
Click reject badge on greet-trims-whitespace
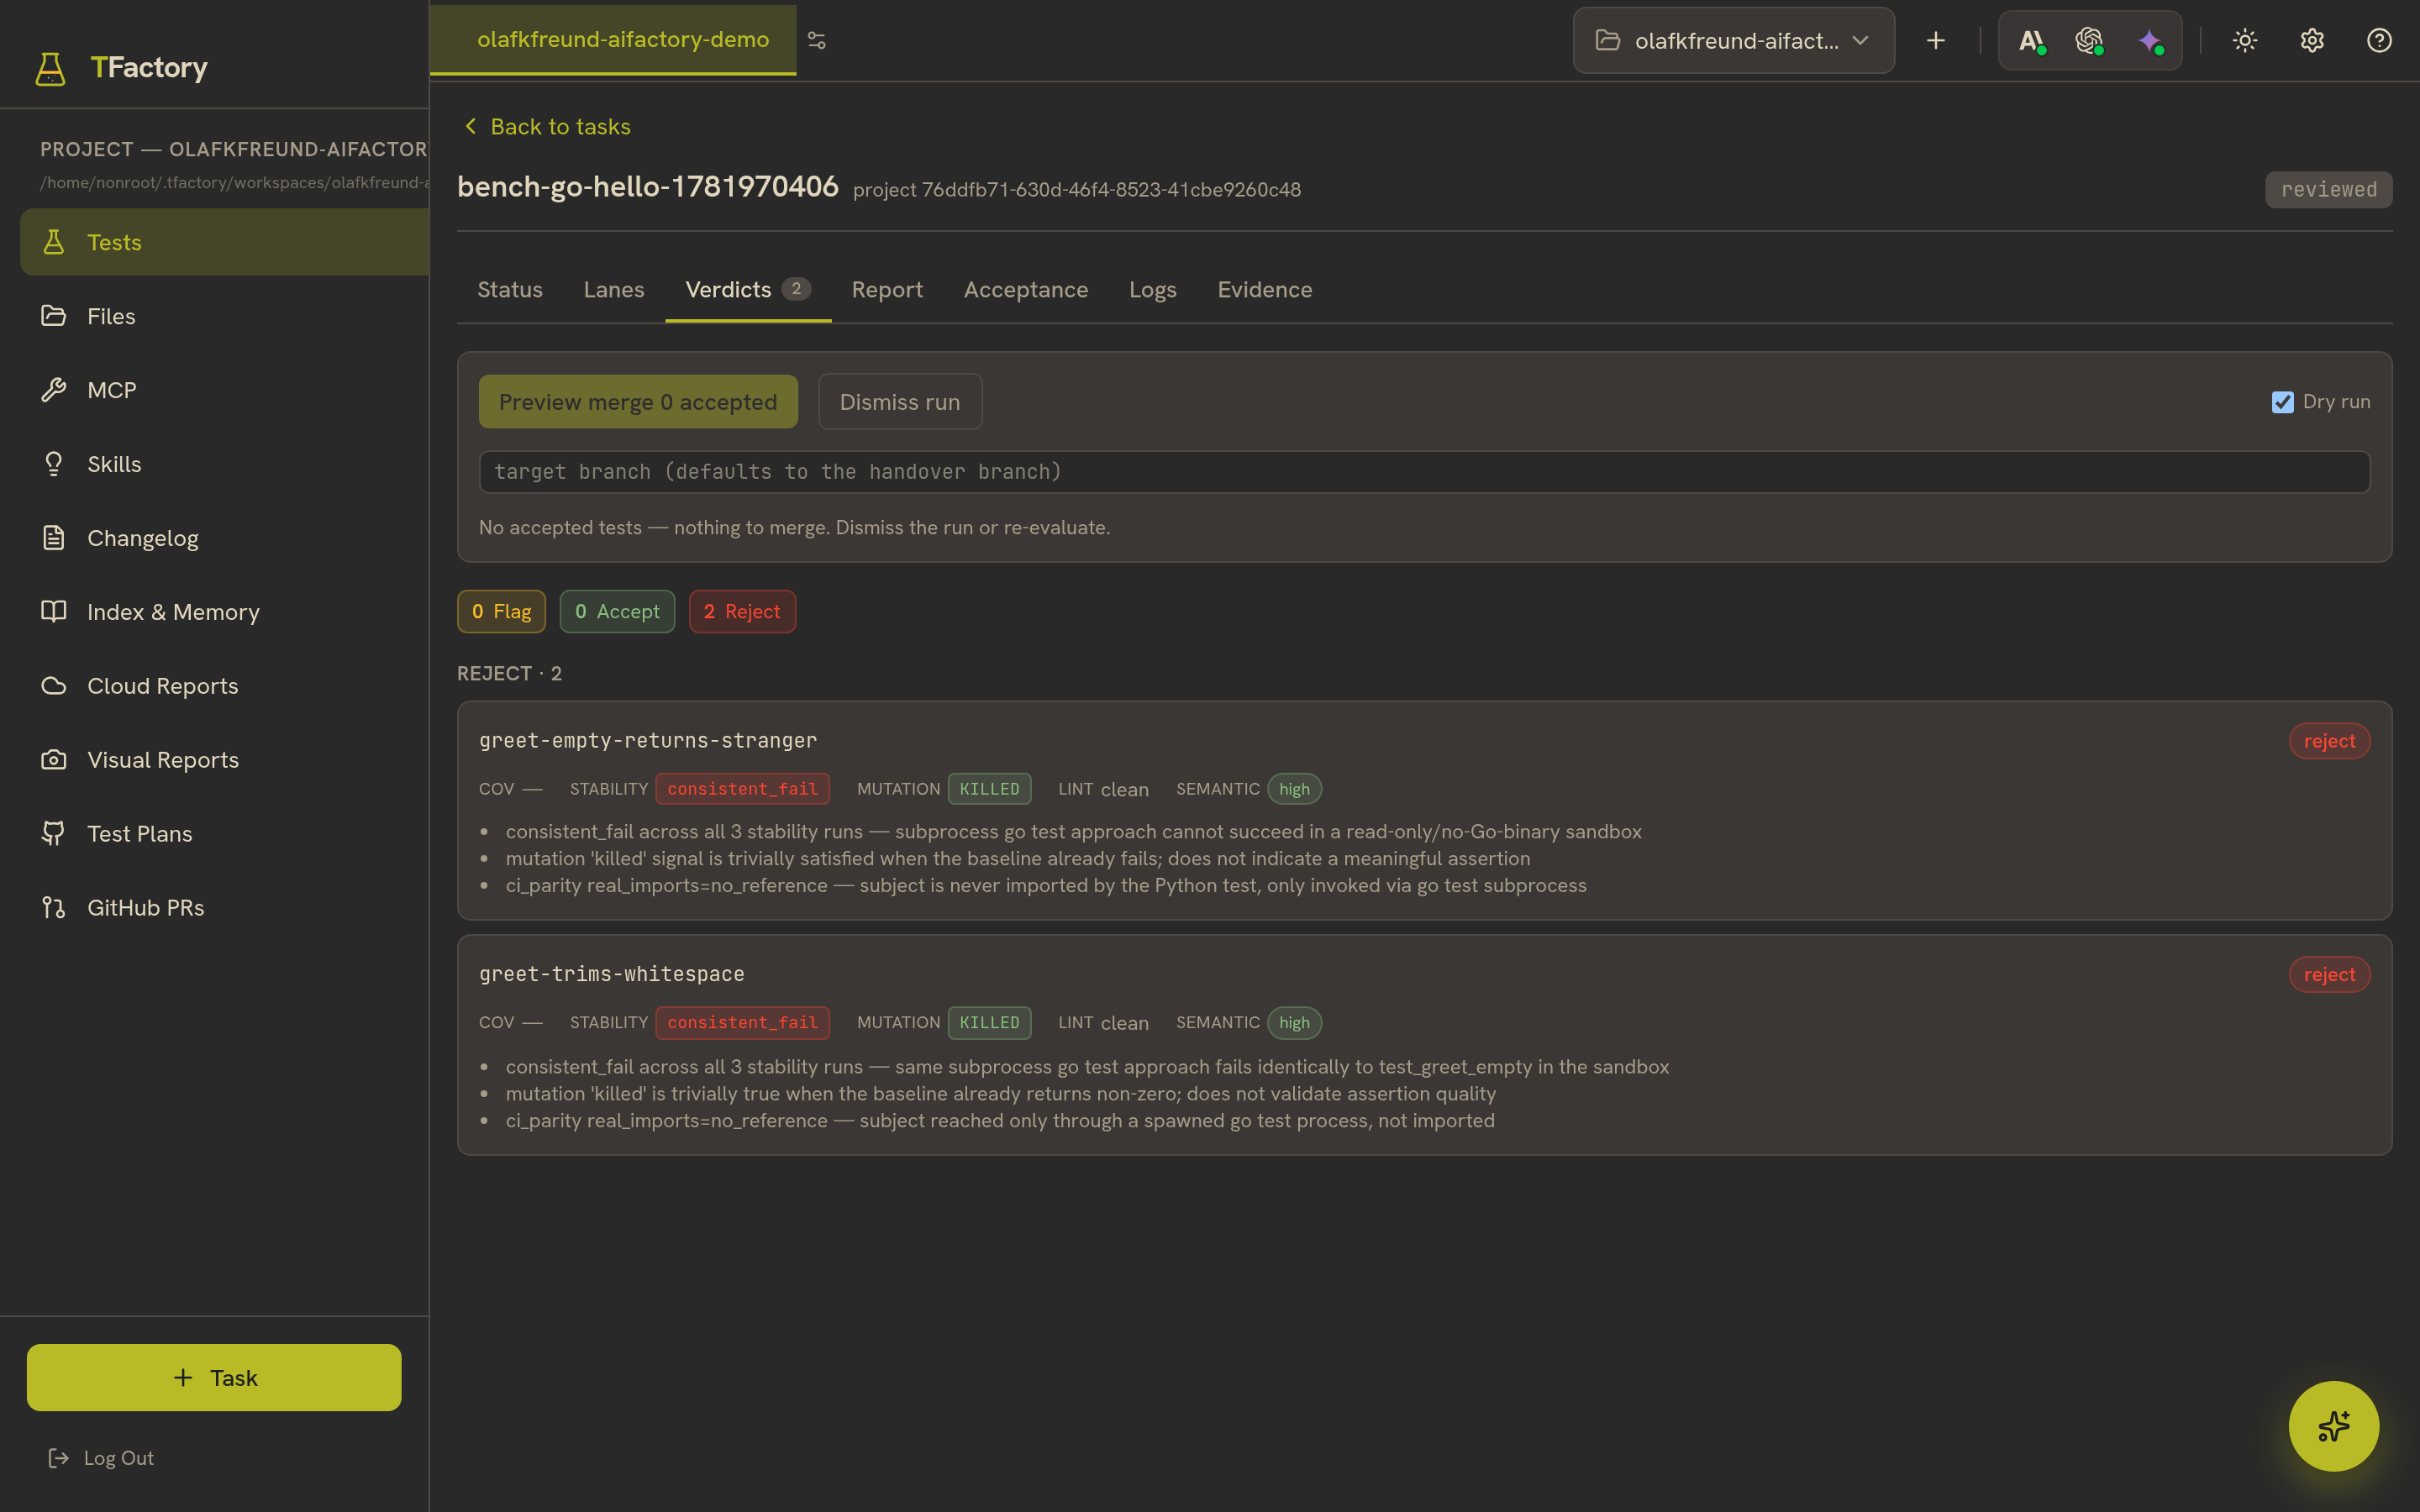pyautogui.click(x=2329, y=975)
